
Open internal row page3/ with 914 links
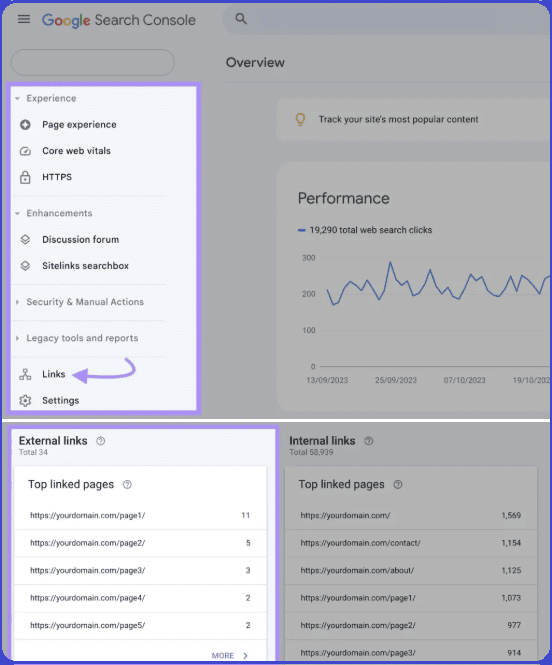(411, 652)
